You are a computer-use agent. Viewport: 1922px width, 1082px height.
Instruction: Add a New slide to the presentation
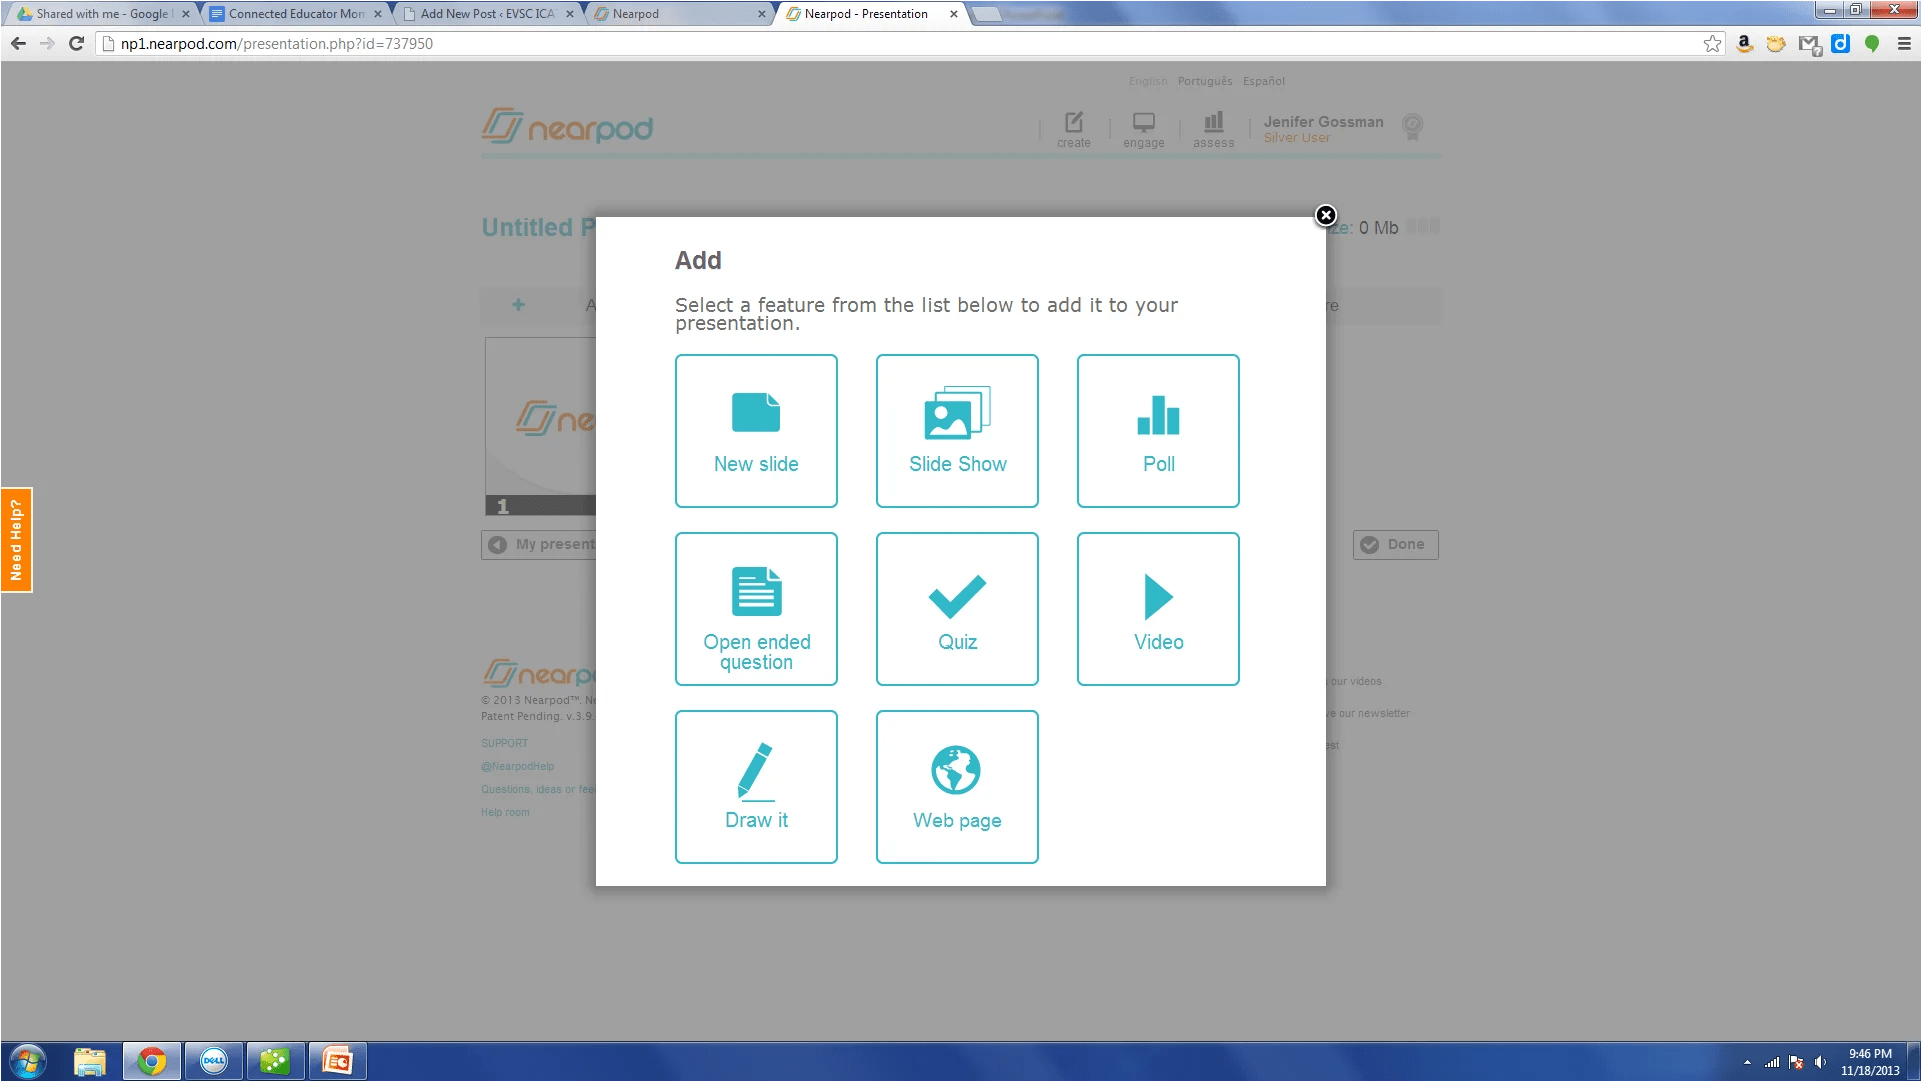click(x=756, y=431)
